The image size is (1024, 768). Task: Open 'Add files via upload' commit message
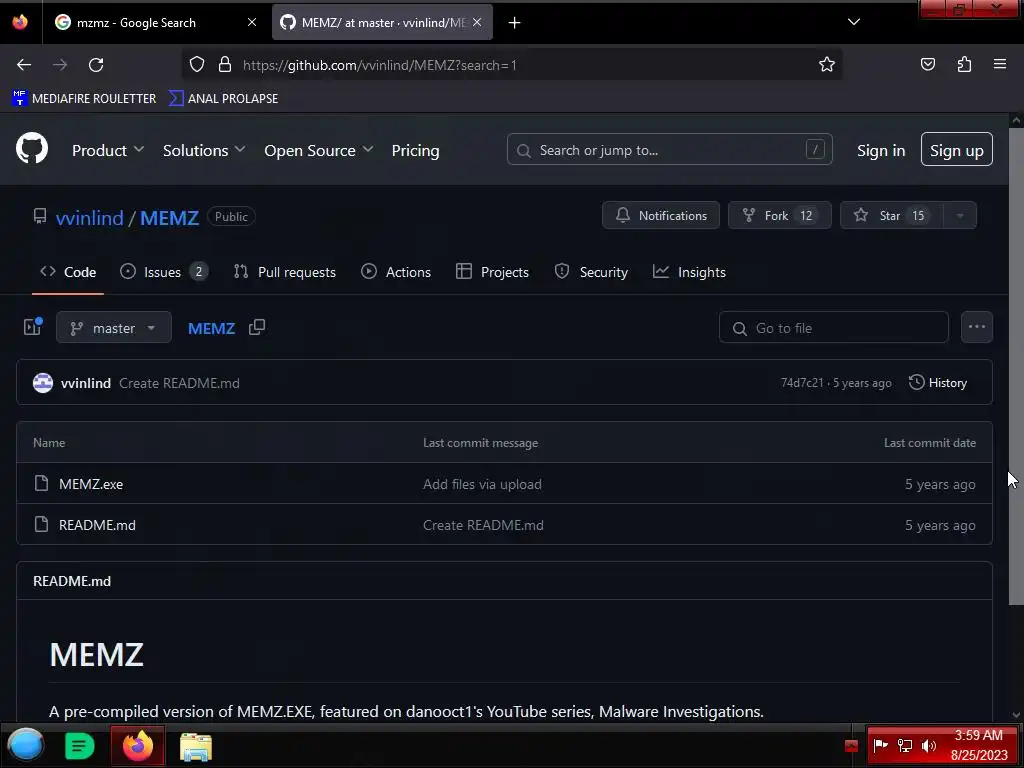click(482, 484)
